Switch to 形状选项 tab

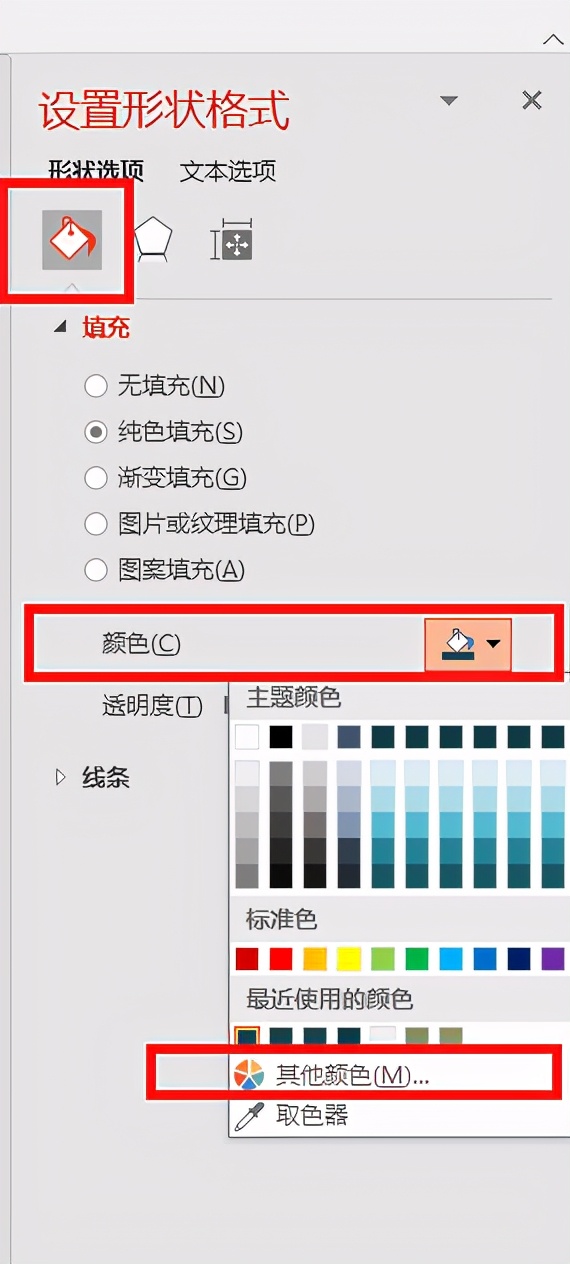tap(95, 171)
